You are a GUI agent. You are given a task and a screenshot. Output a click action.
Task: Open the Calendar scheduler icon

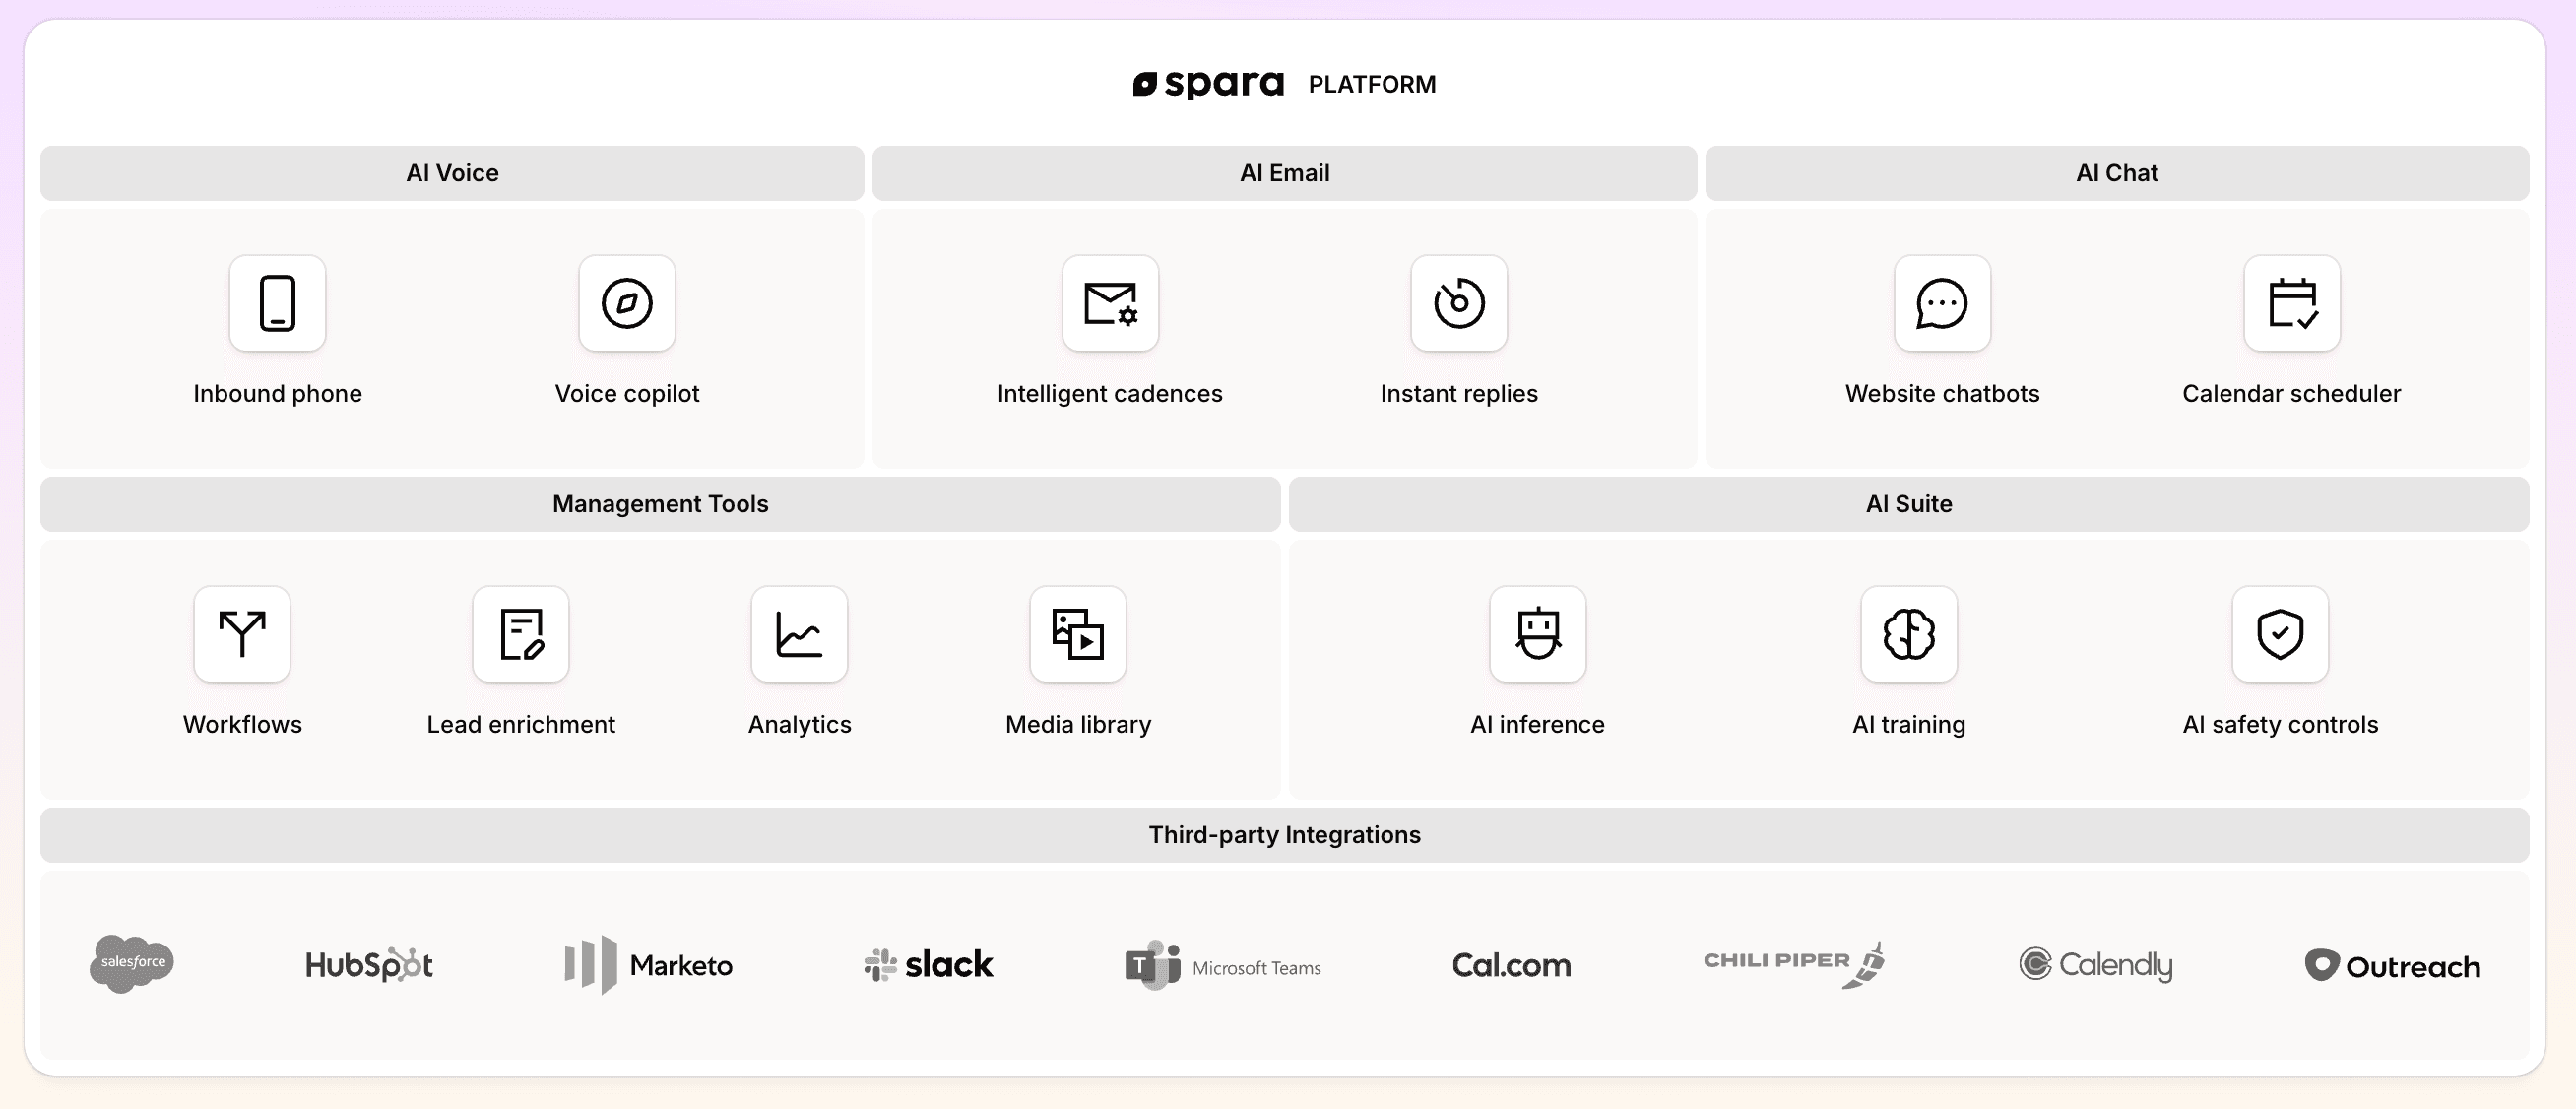[x=2290, y=304]
